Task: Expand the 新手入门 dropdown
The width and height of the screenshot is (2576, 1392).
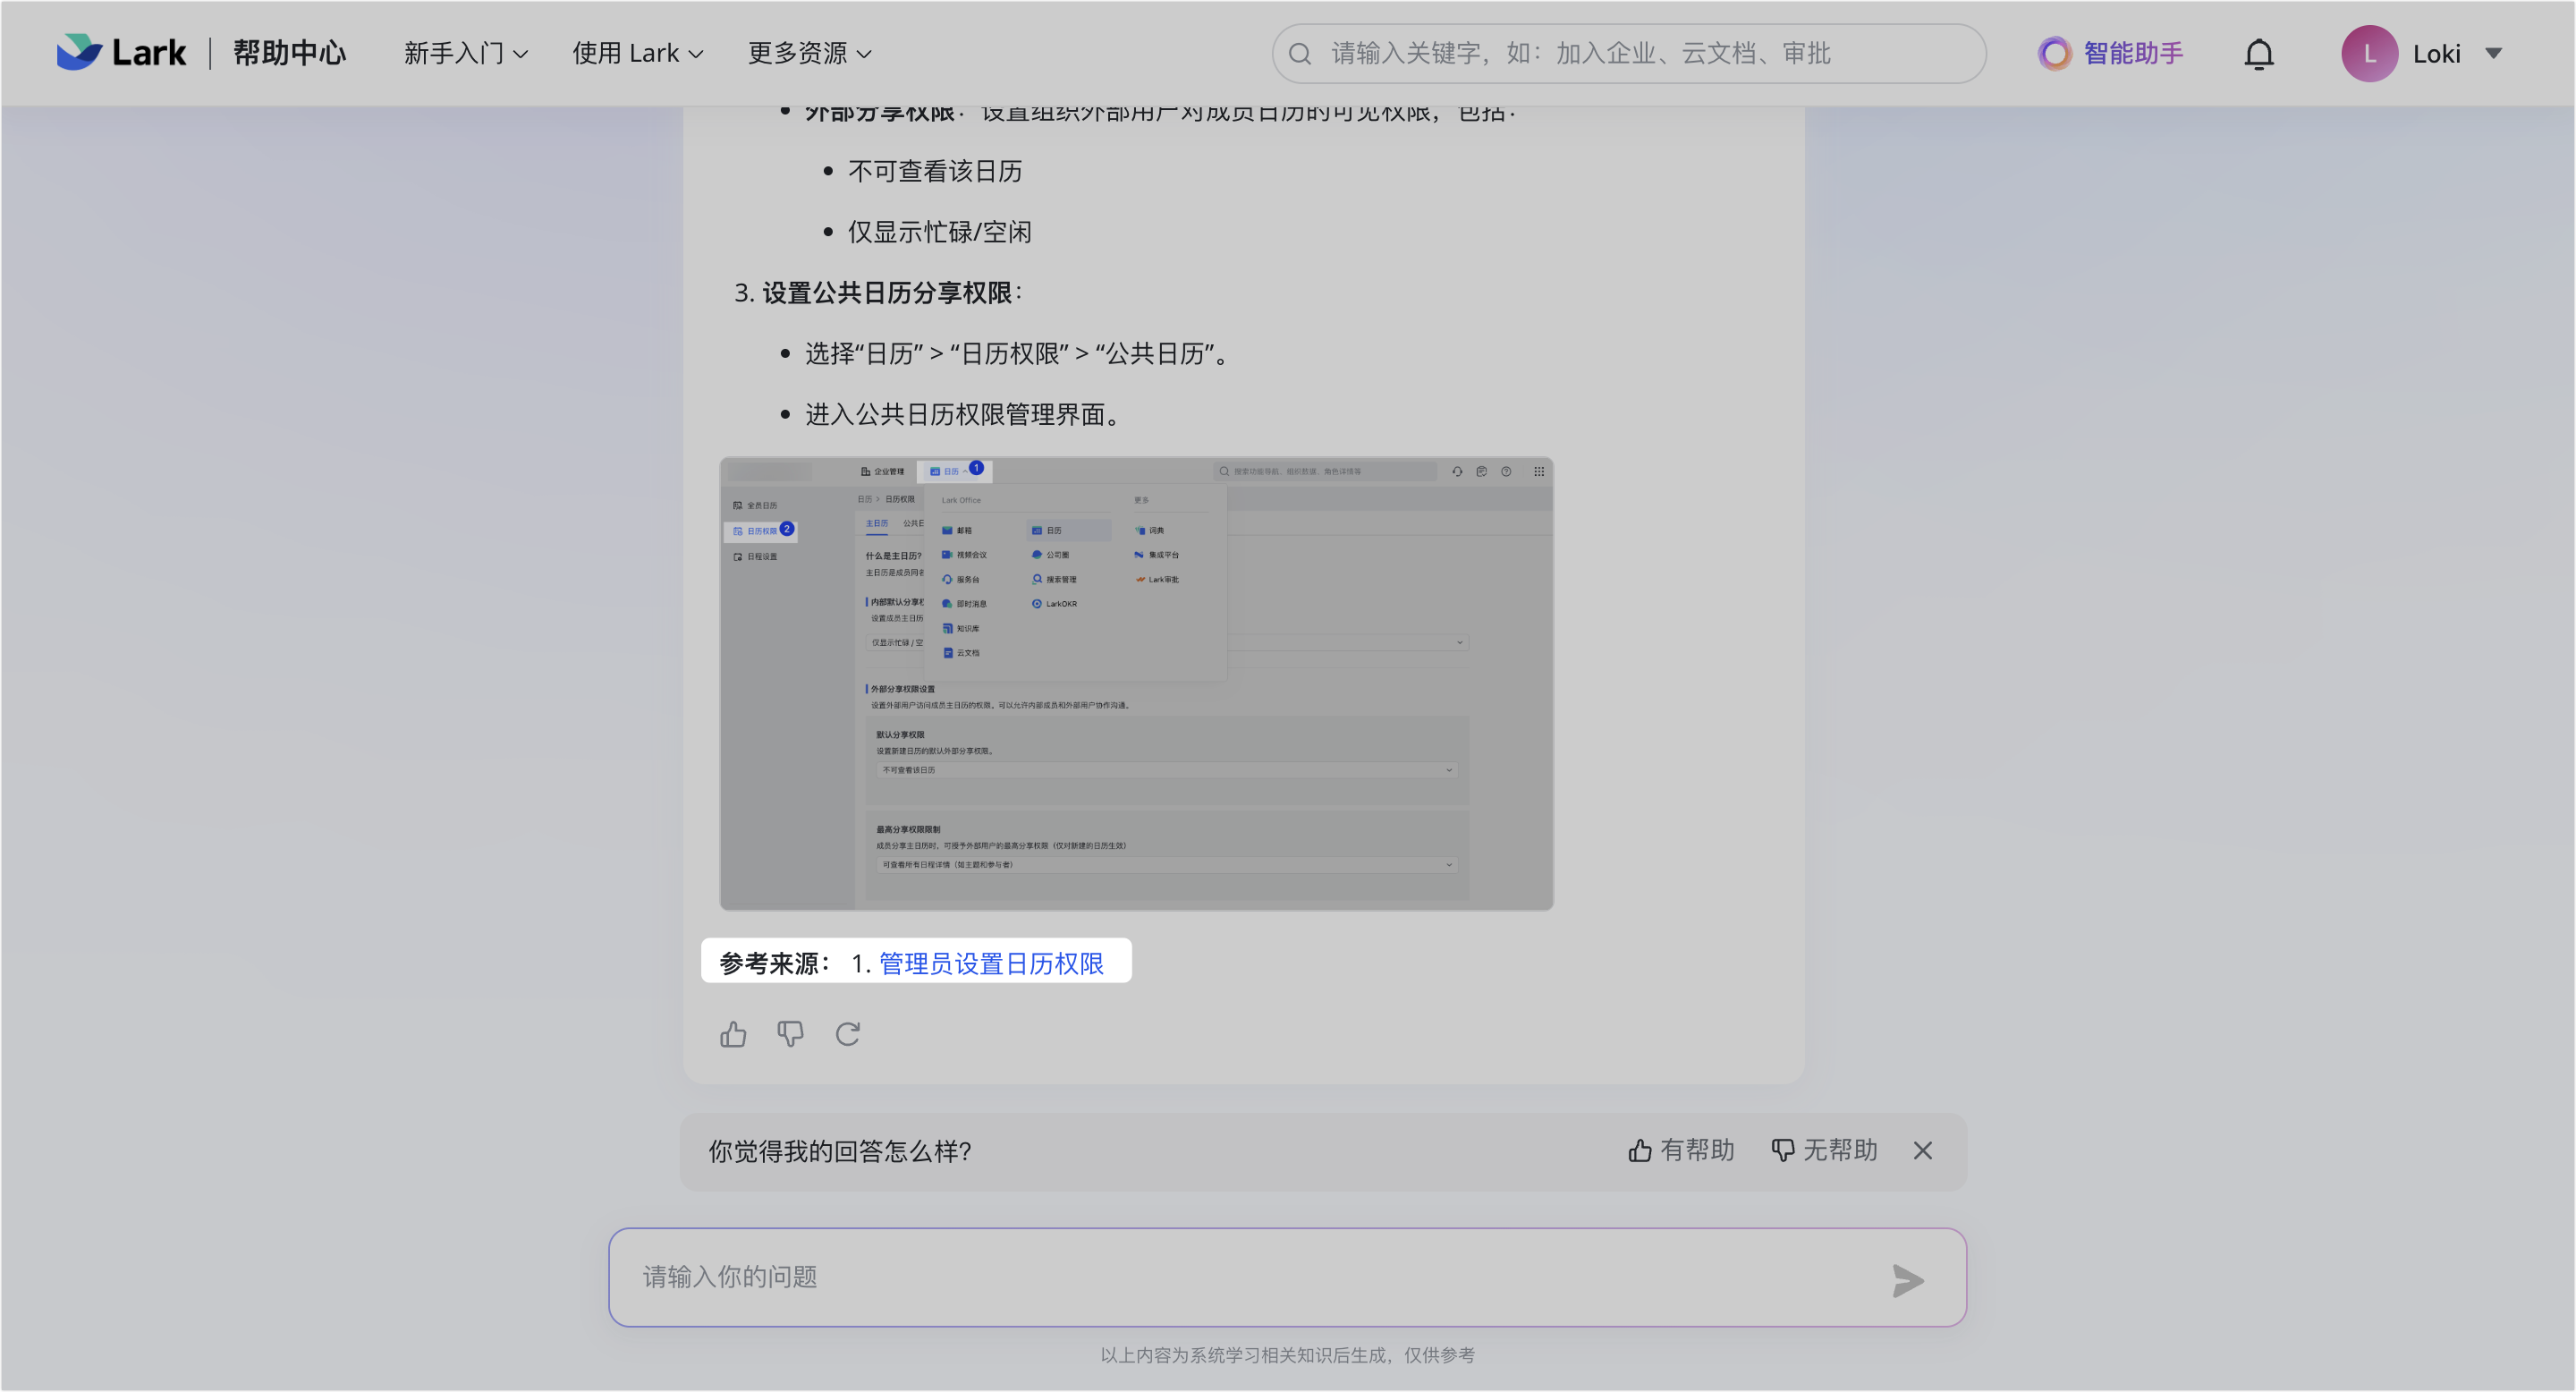Action: click(x=466, y=53)
